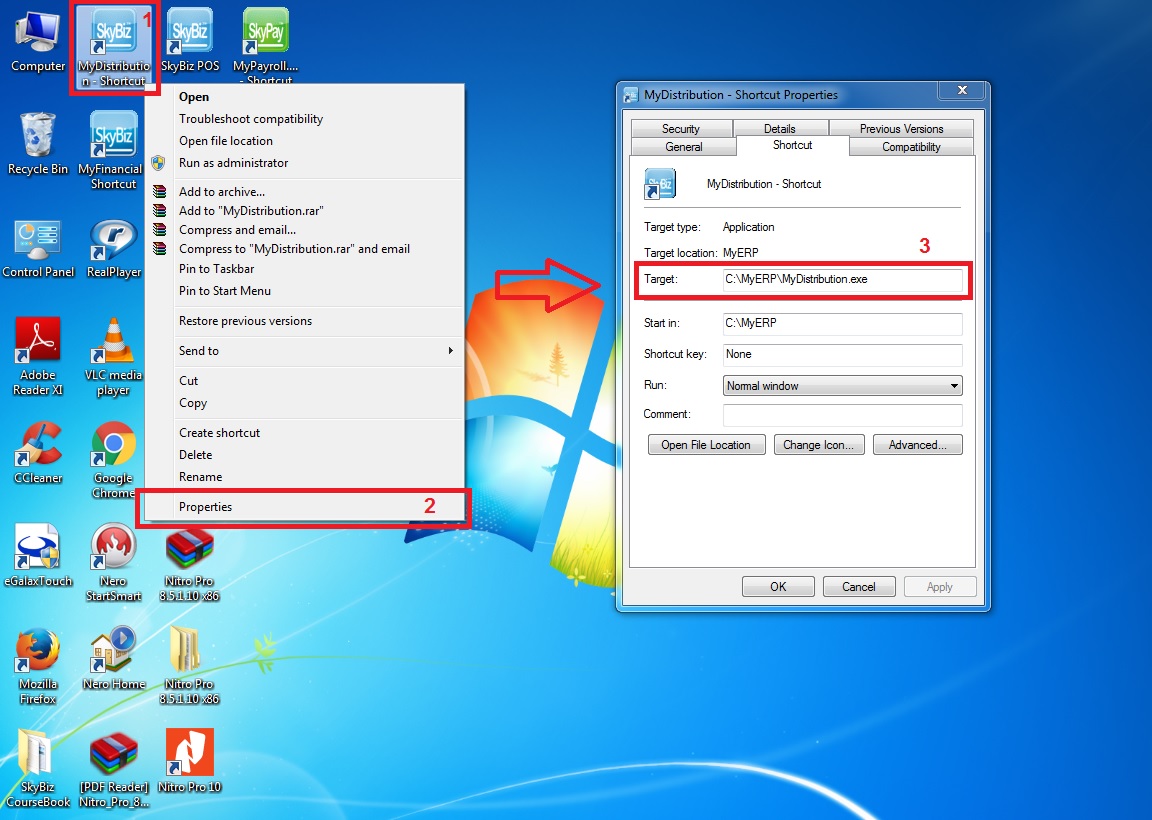Click inside the Target path field
Screen dimensions: 1152x820
point(842,280)
